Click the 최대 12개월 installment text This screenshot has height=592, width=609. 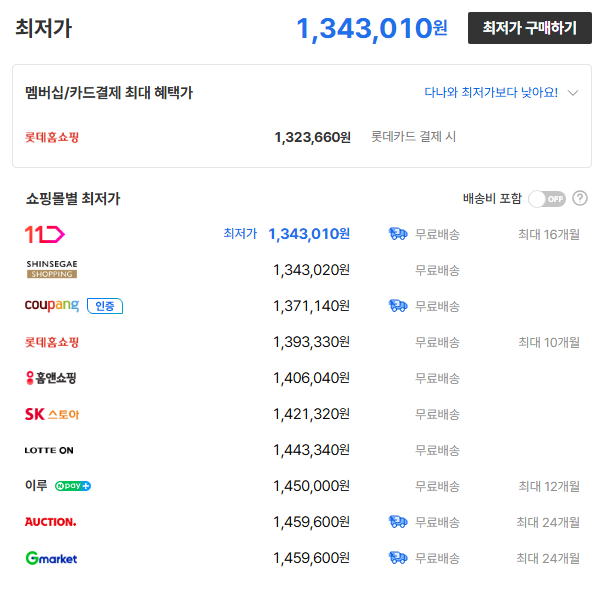tap(549, 486)
